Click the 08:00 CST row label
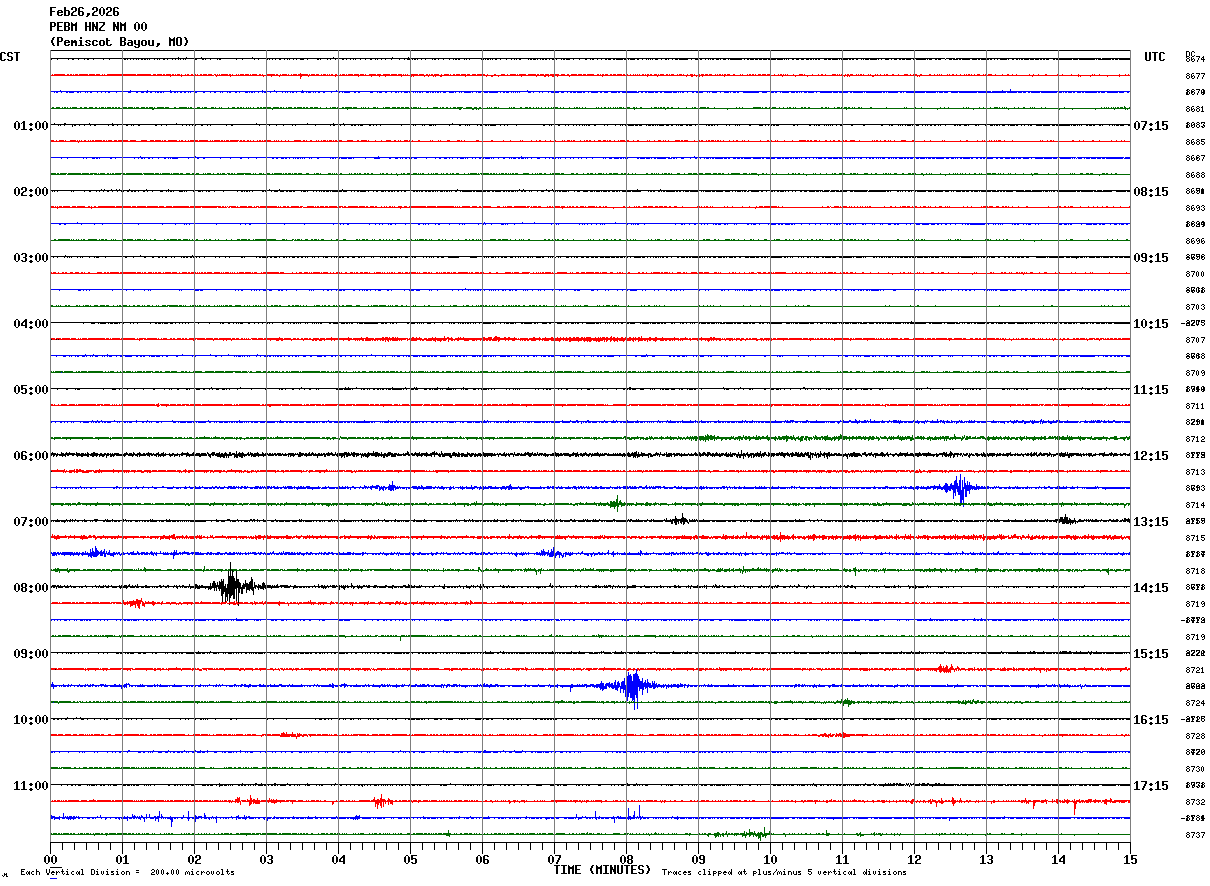Viewport: 1210px width, 886px height. pos(30,588)
